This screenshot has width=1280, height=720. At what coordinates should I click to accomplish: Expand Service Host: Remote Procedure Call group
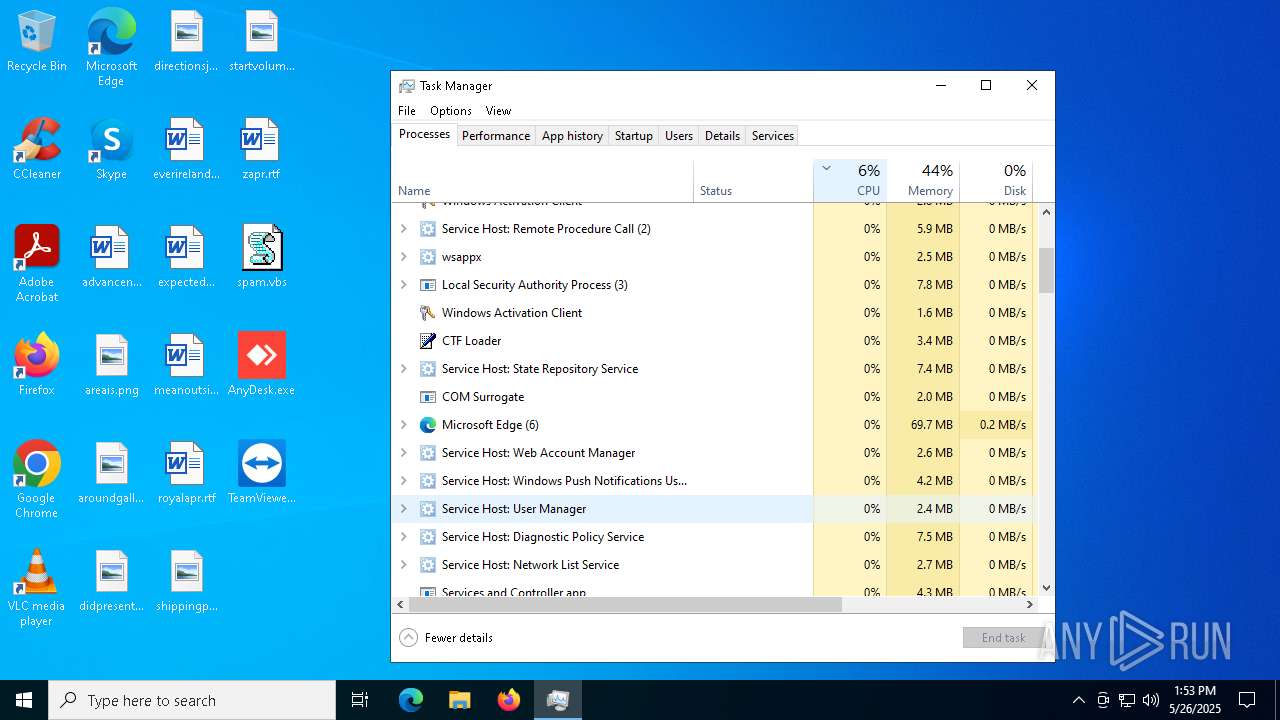pyautogui.click(x=404, y=229)
